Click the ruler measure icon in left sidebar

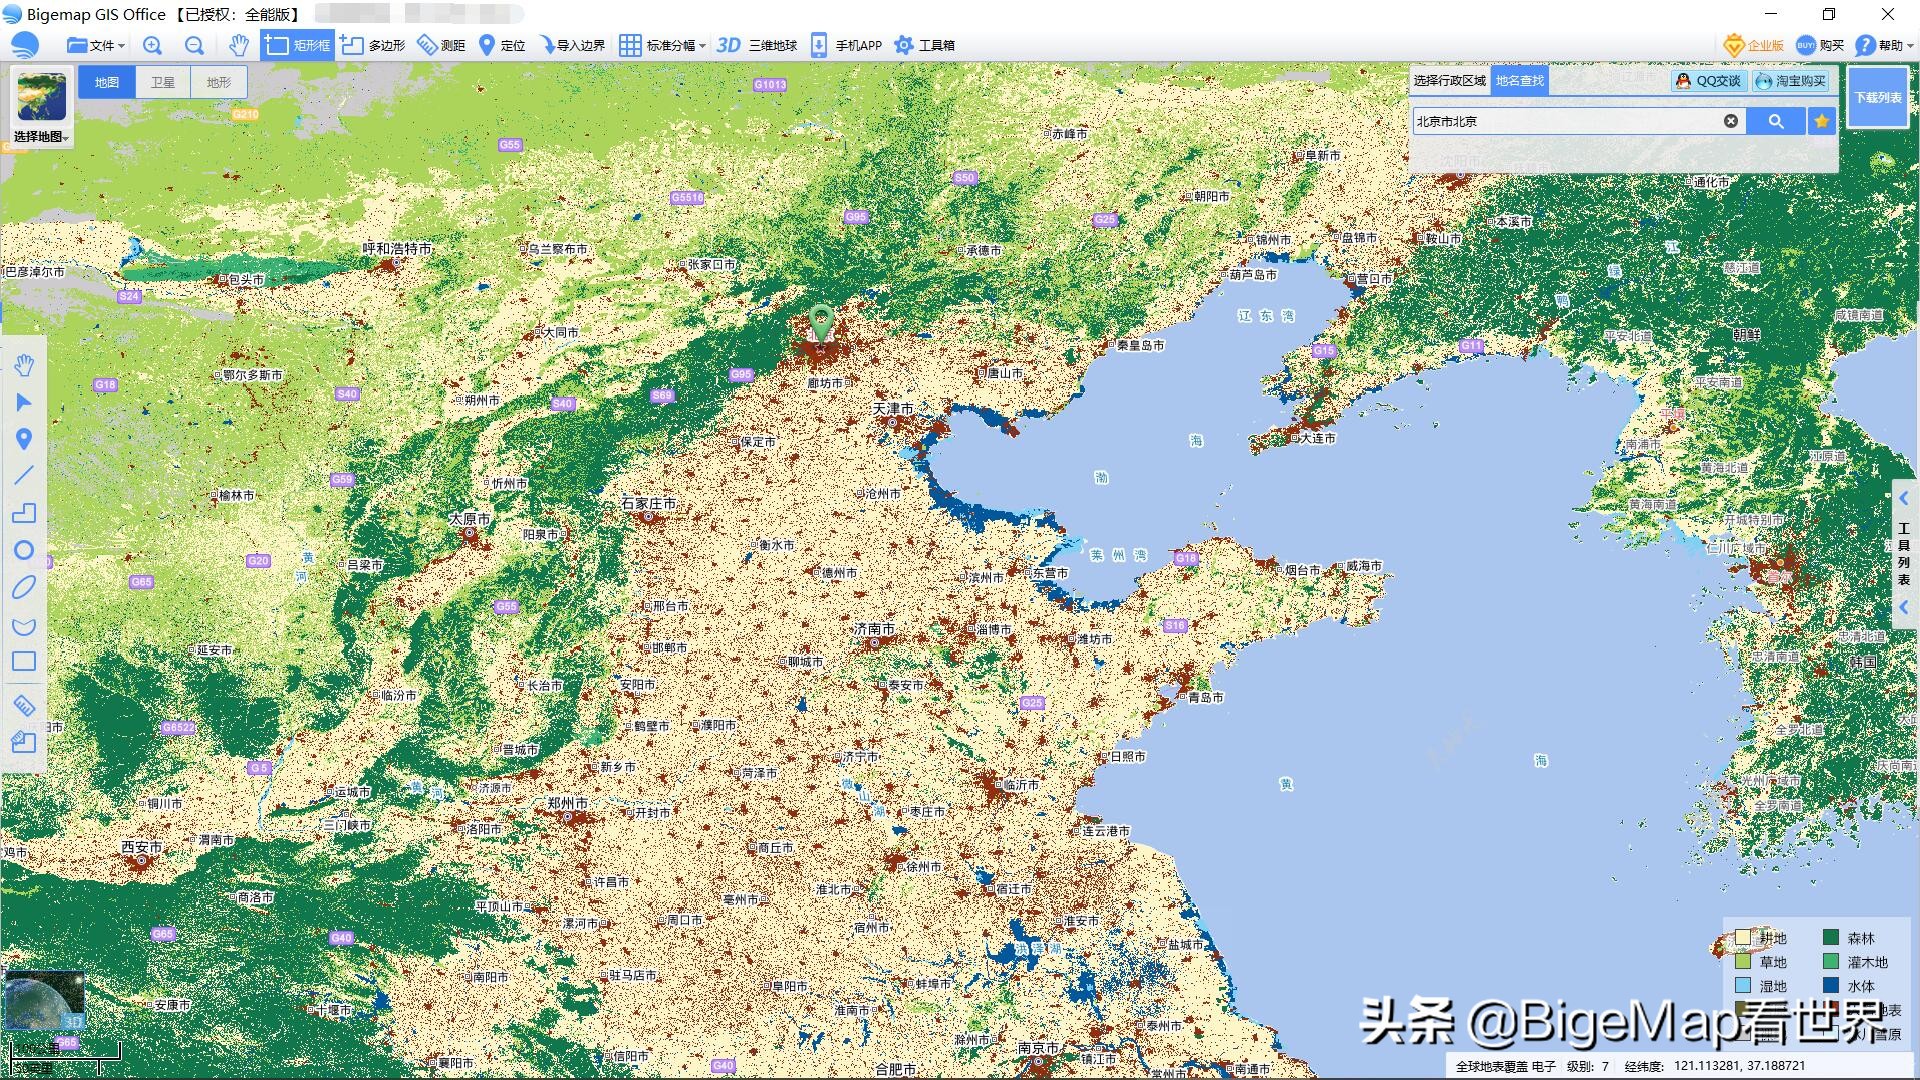click(x=24, y=705)
